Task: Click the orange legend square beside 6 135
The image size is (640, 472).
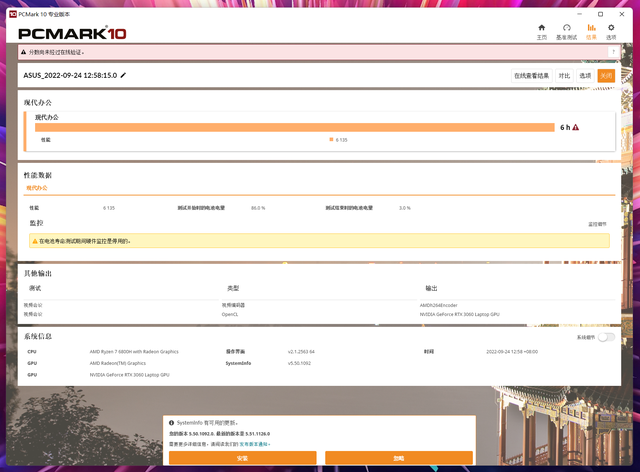Action: point(331,140)
